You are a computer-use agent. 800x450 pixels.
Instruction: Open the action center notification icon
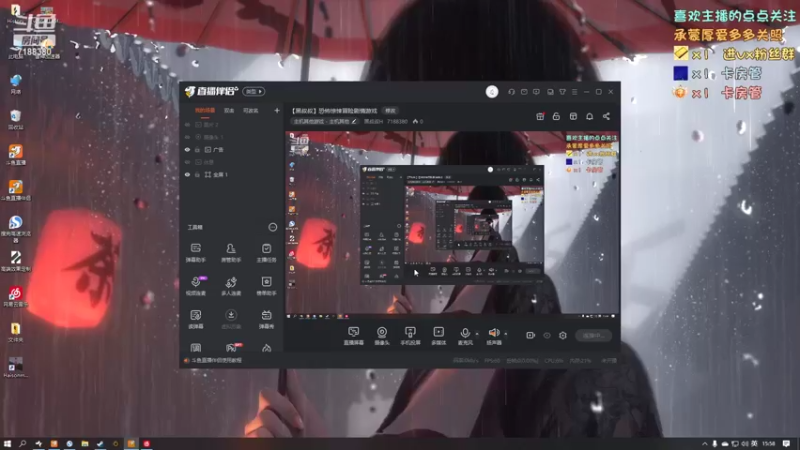pyautogui.click(x=786, y=444)
